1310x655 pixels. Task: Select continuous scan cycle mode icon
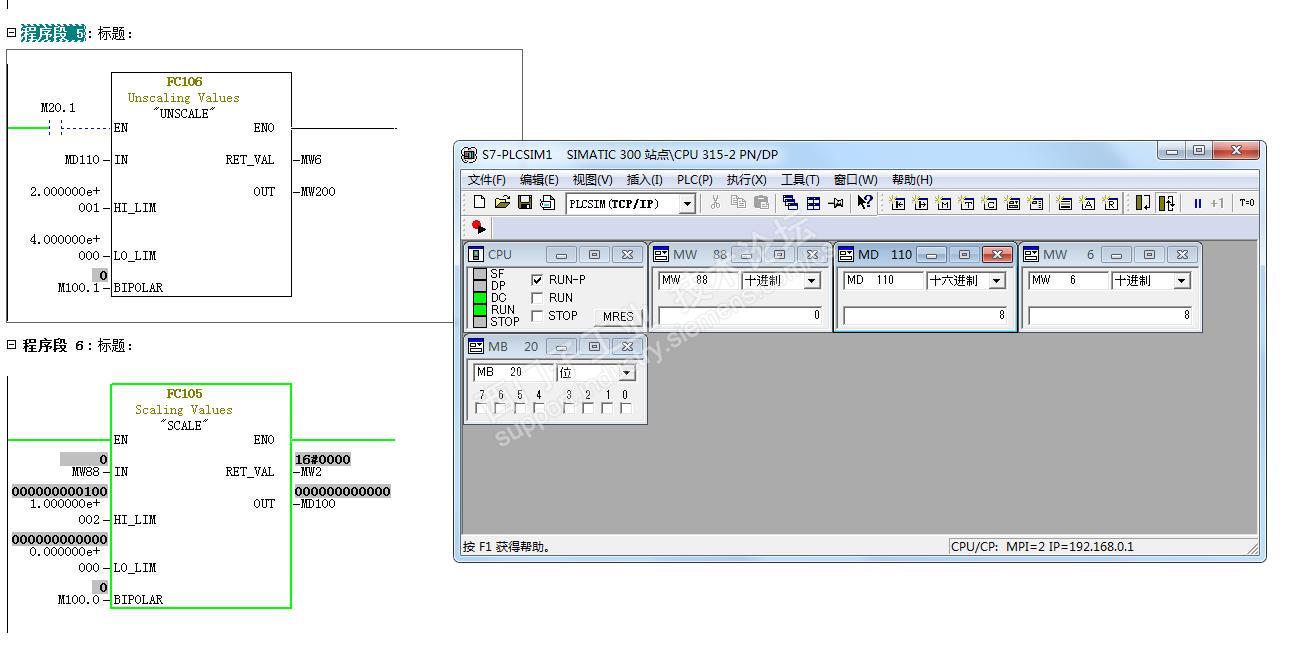click(1166, 203)
